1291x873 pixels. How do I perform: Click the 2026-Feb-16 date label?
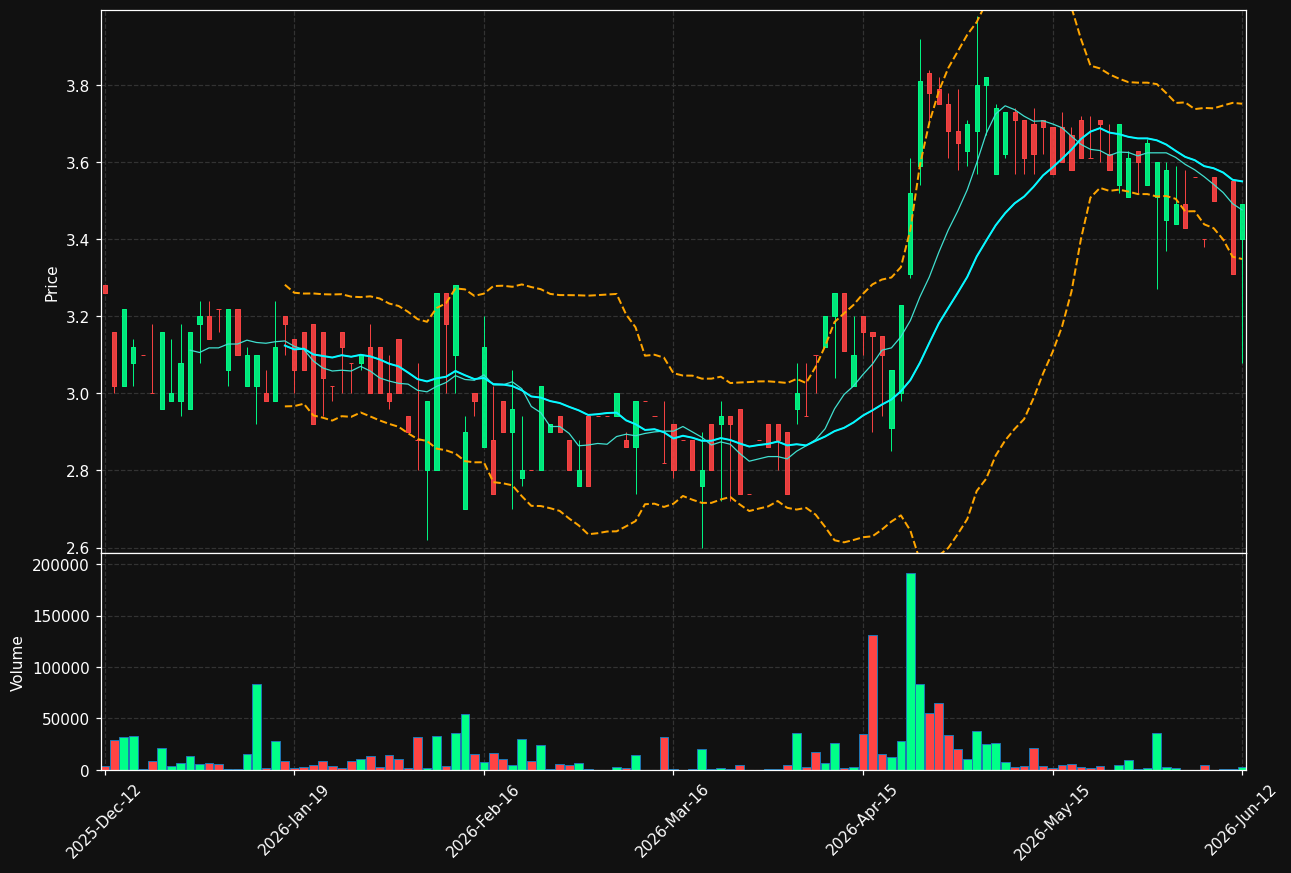pyautogui.click(x=483, y=821)
